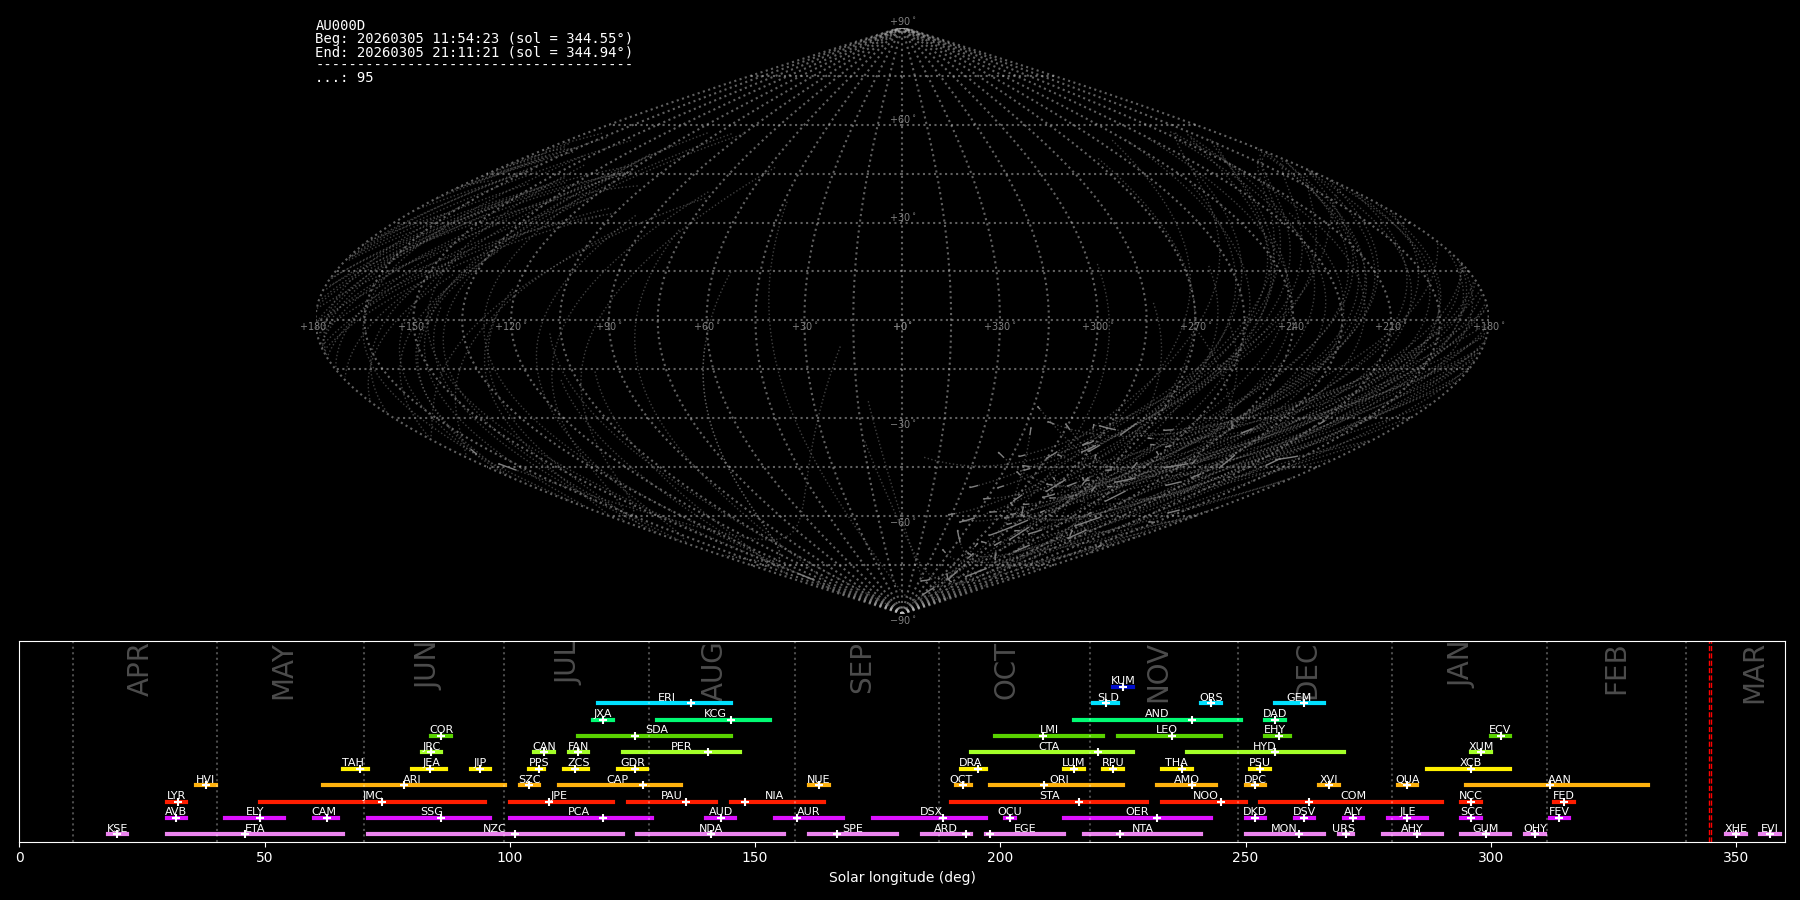Select the KUM shower label

[x=1123, y=681]
